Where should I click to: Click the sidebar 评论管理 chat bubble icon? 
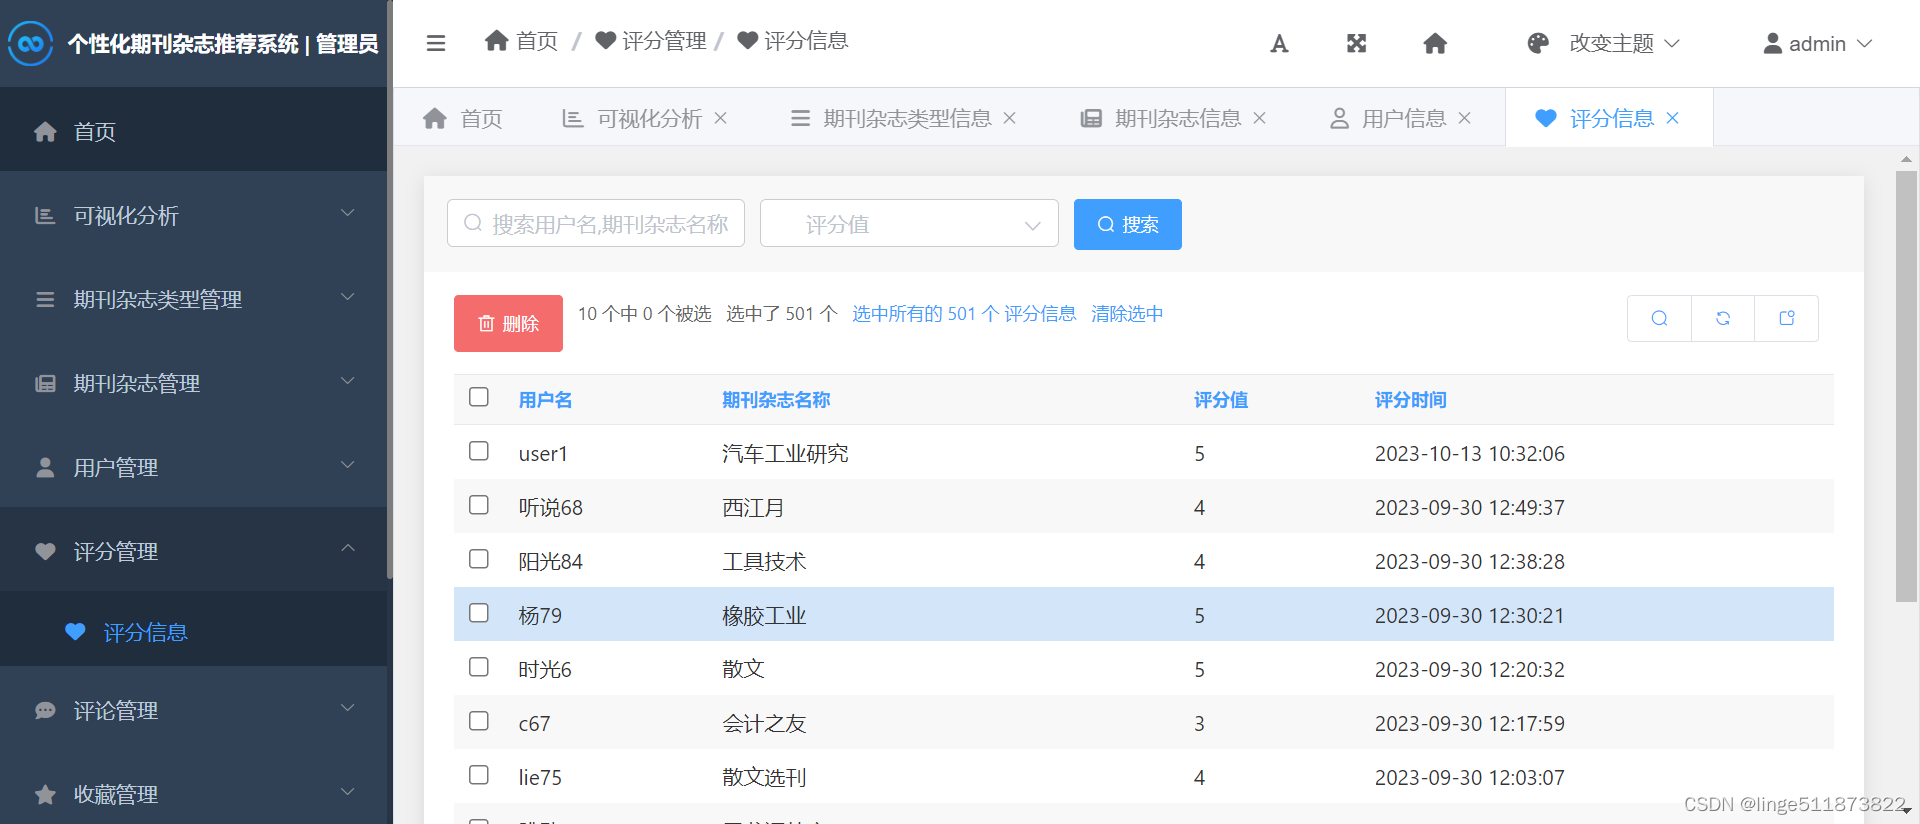pyautogui.click(x=45, y=710)
